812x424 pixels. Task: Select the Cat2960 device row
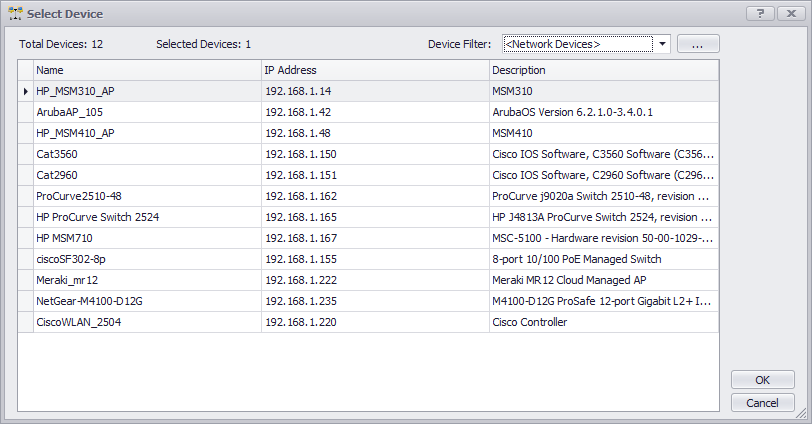click(368, 175)
